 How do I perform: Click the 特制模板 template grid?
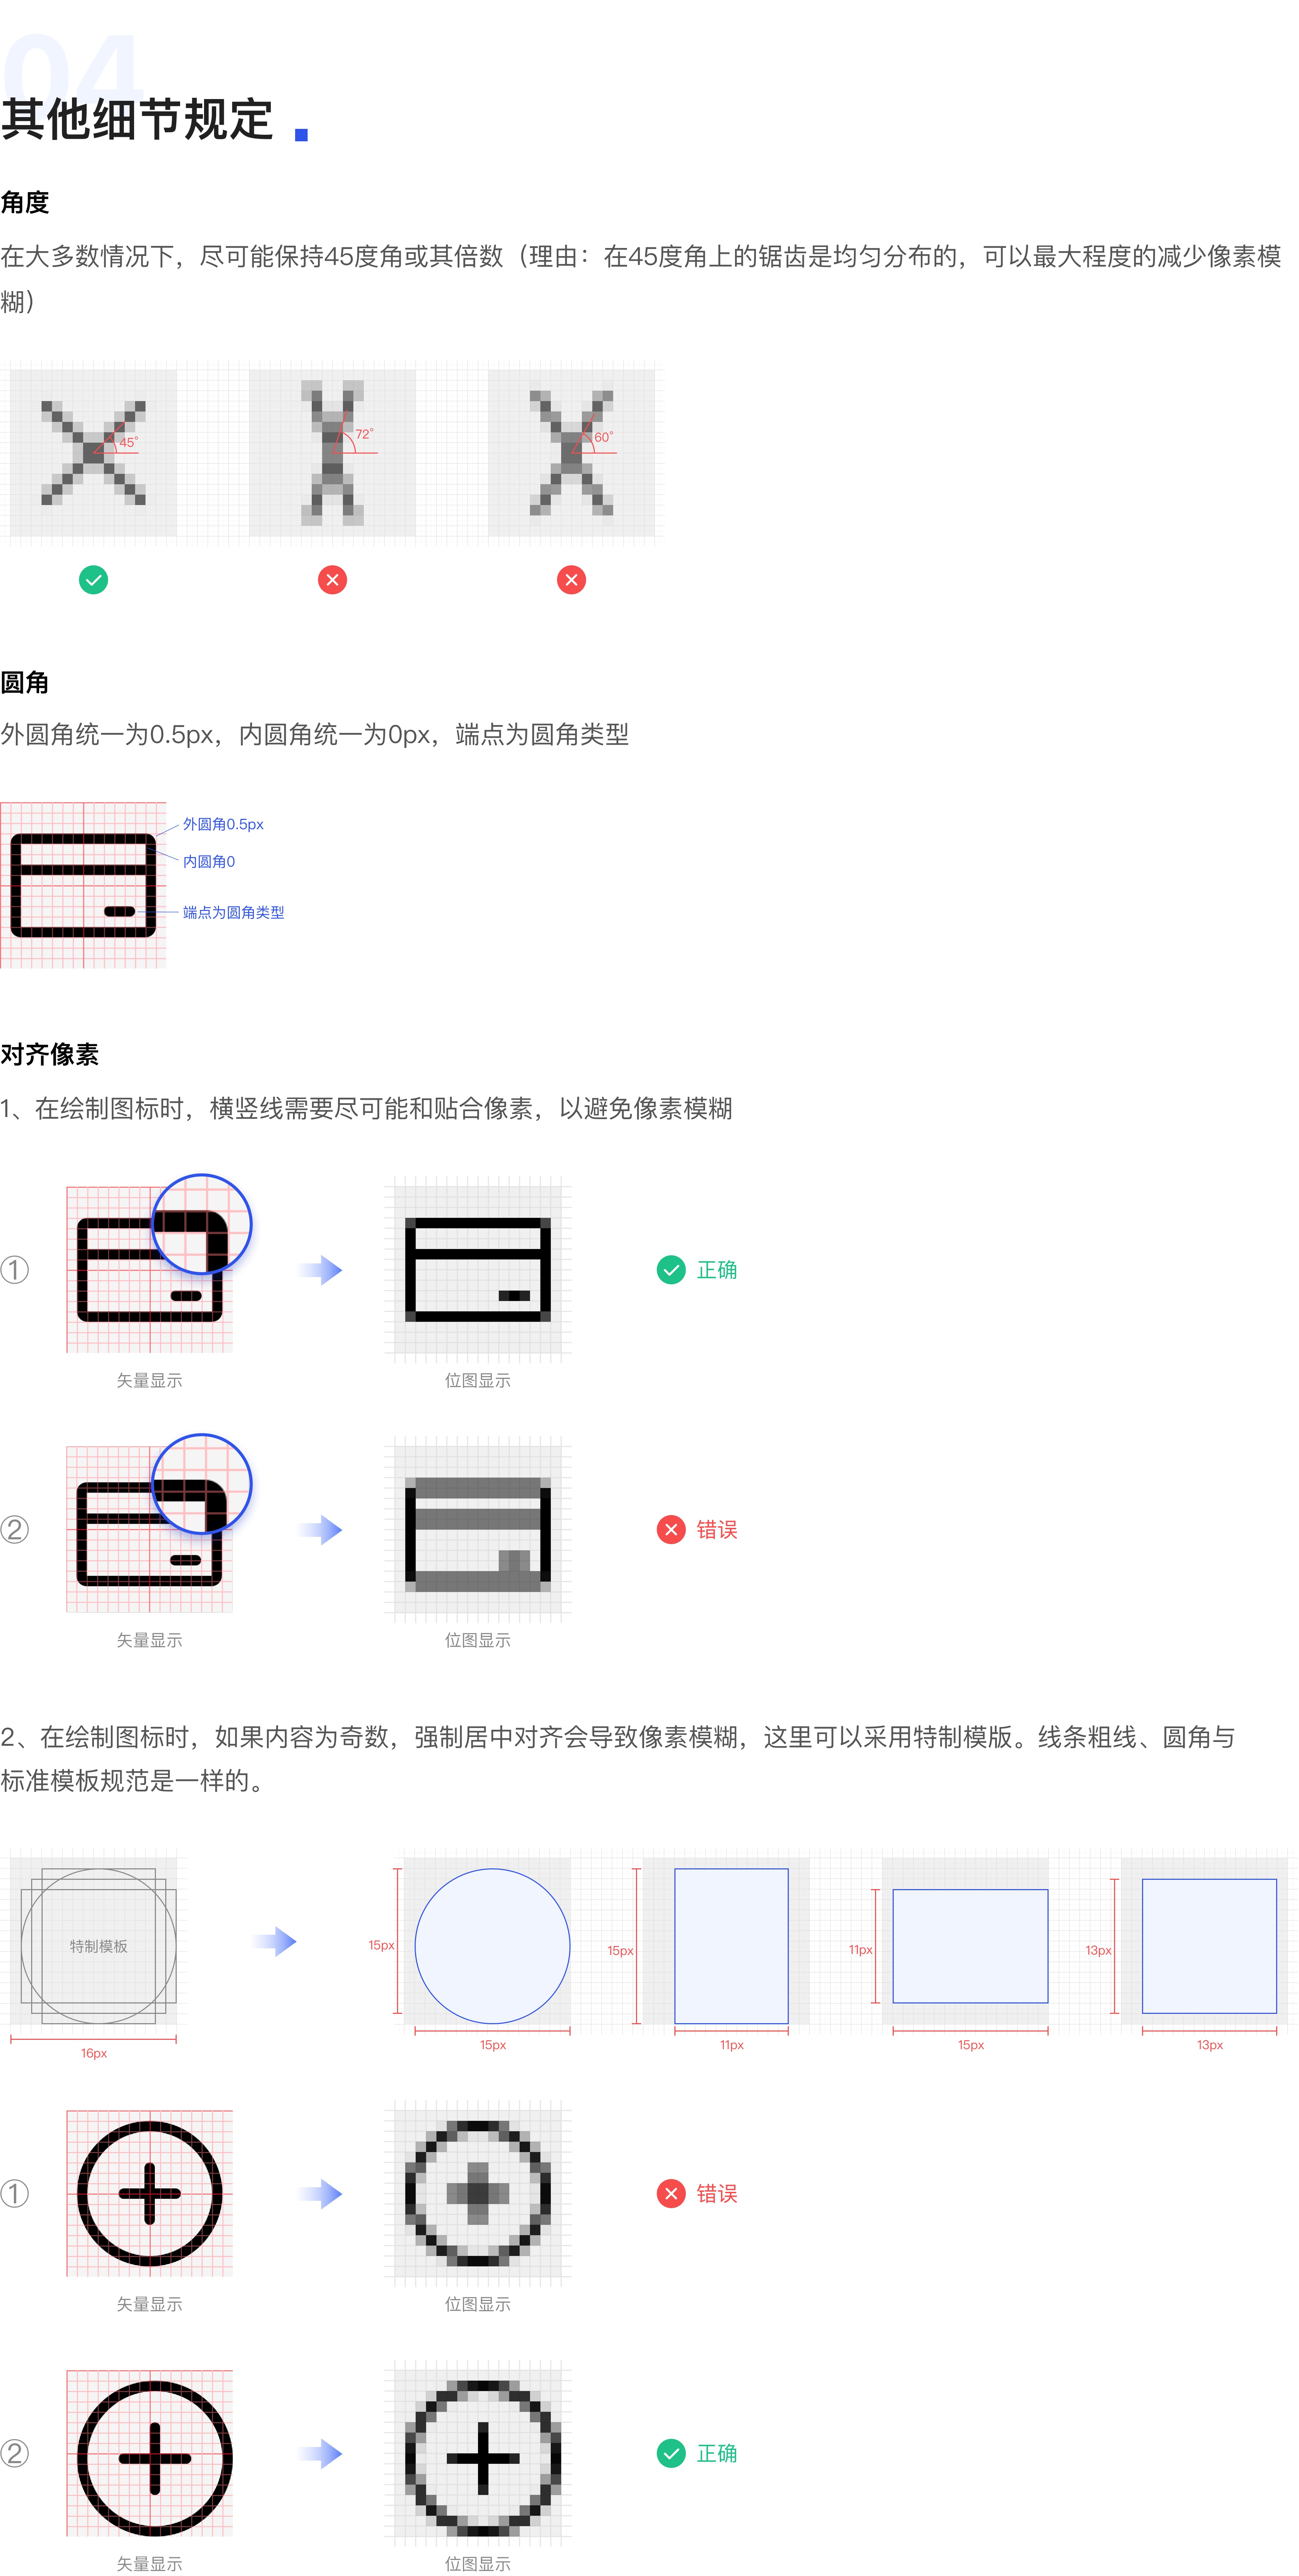[x=98, y=1946]
